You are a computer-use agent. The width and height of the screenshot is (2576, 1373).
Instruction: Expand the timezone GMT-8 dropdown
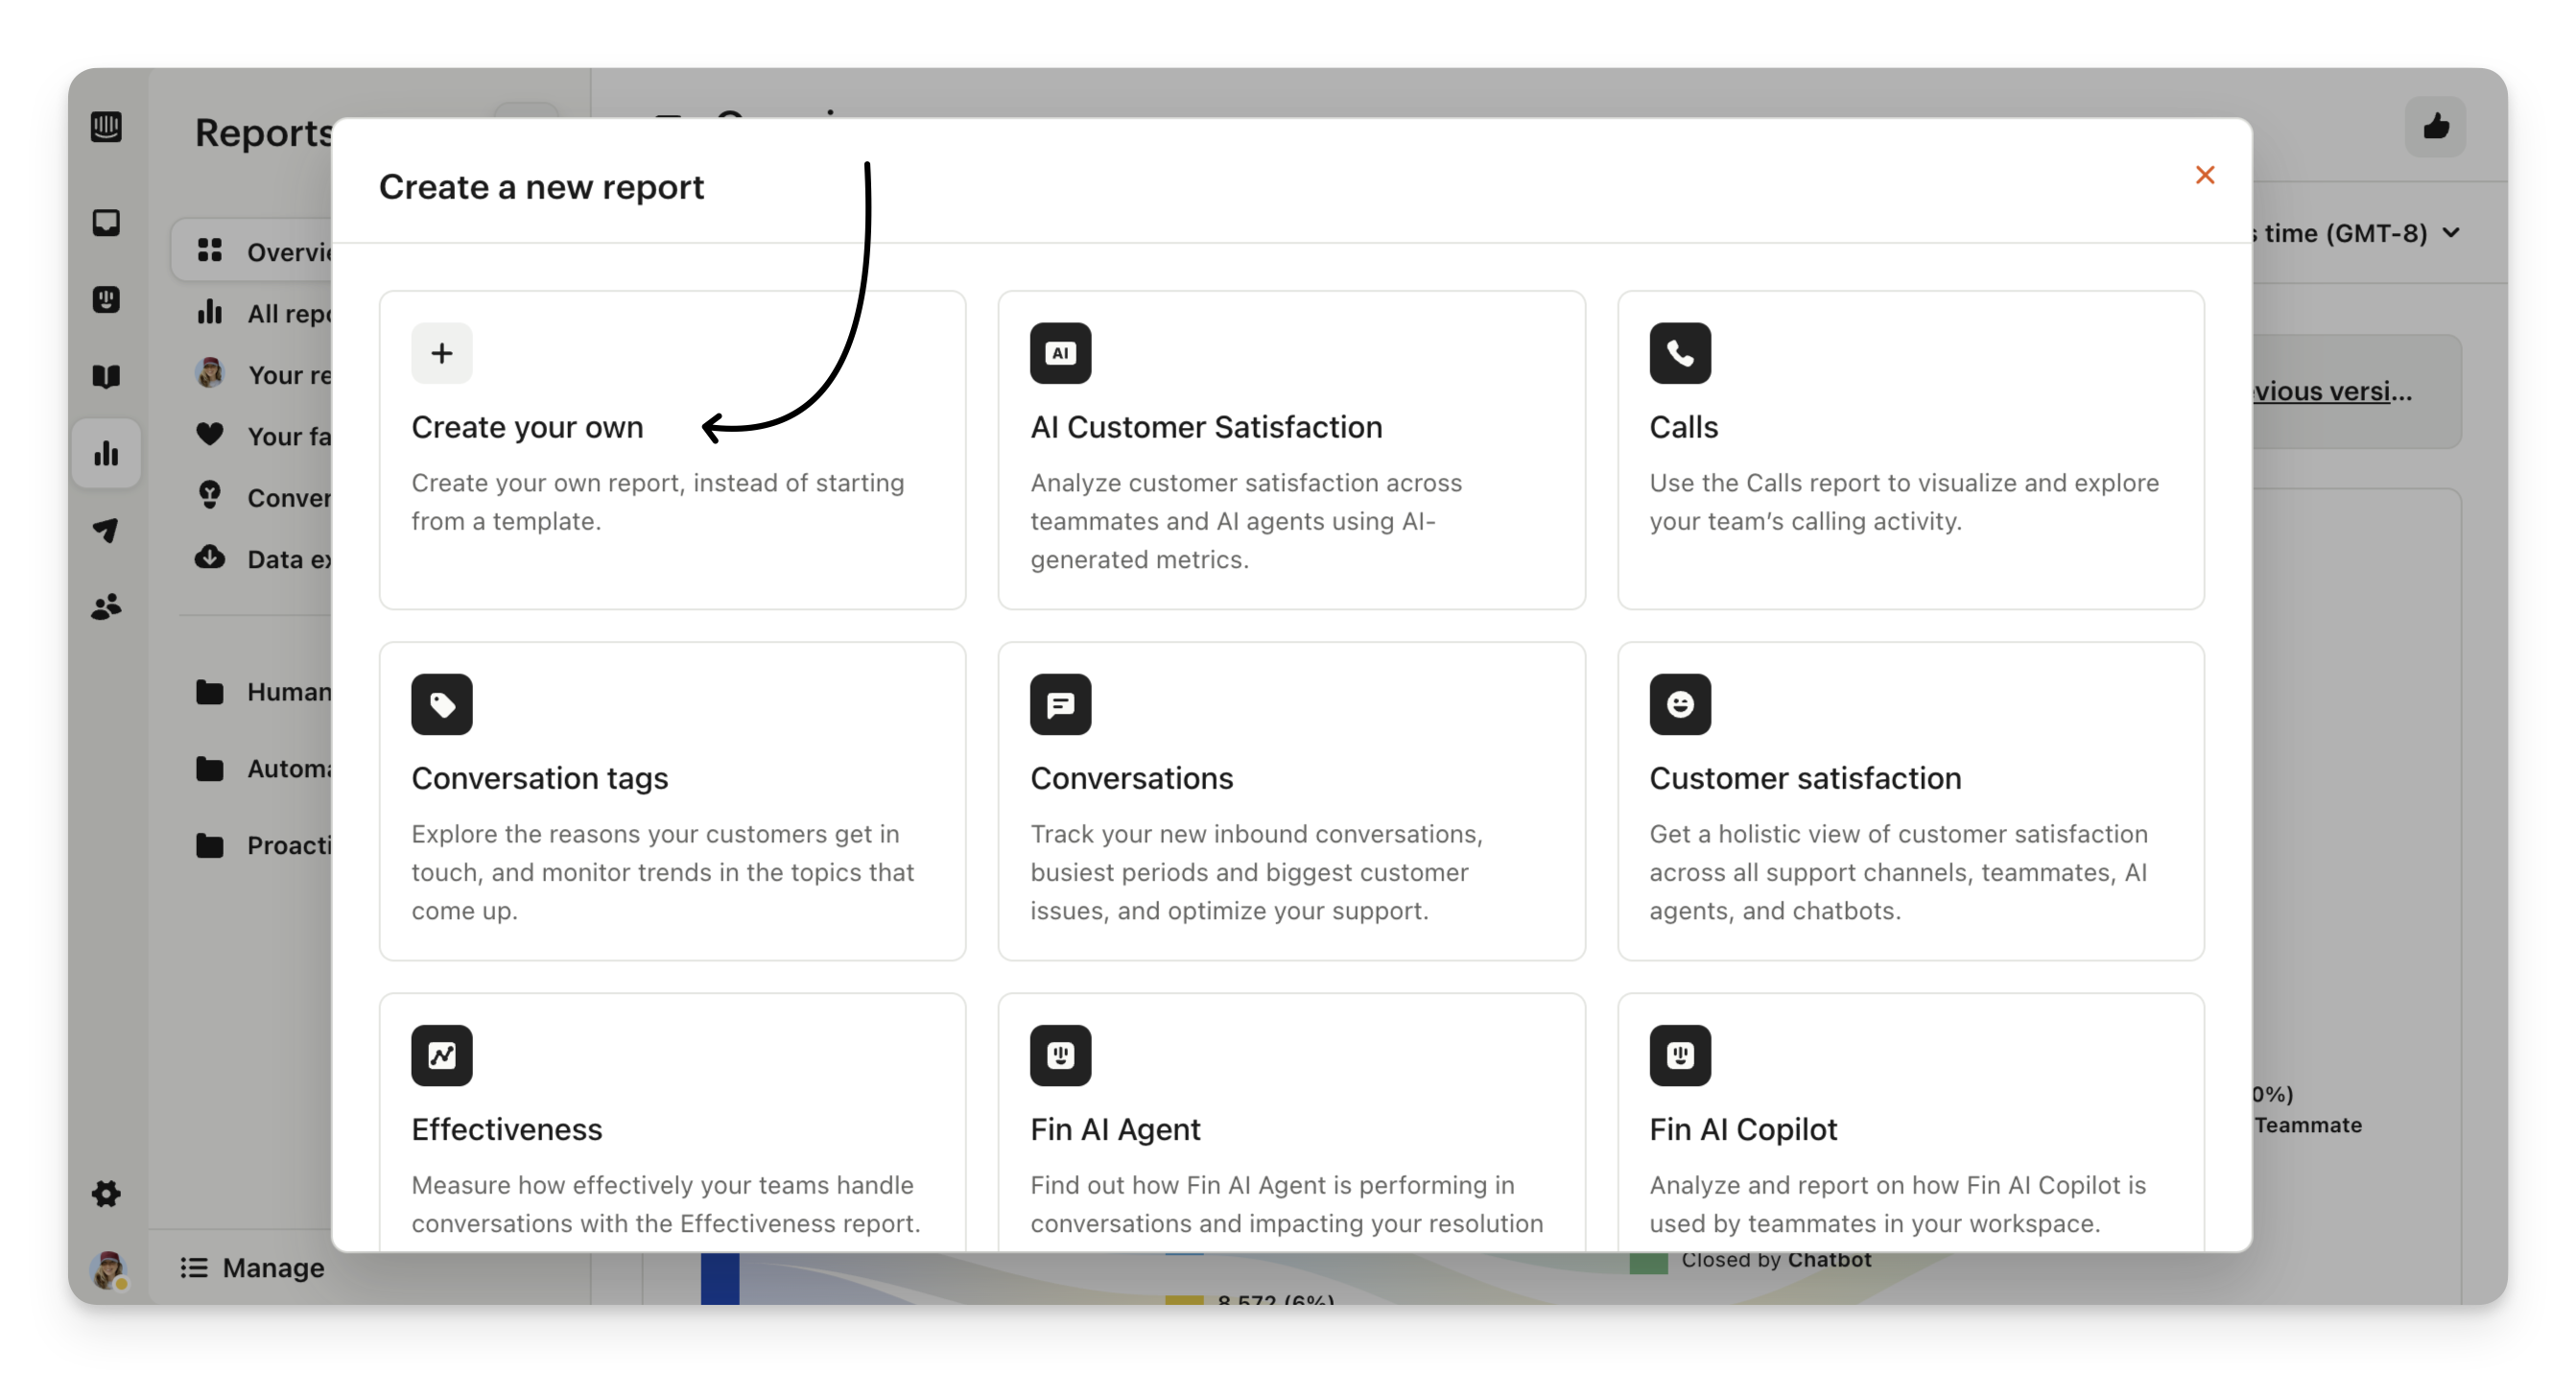click(2449, 233)
